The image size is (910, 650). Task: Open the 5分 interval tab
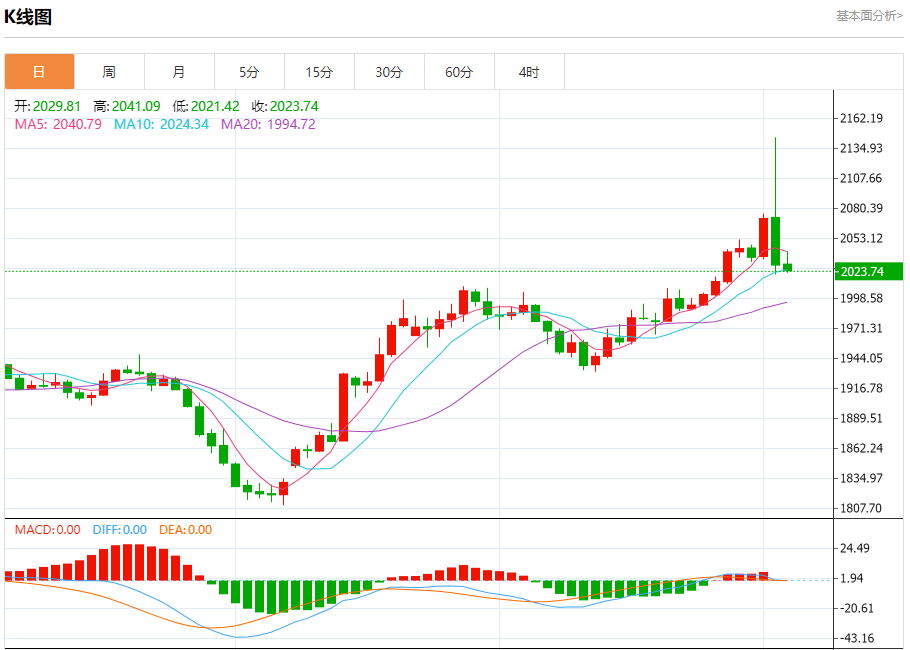click(x=250, y=72)
